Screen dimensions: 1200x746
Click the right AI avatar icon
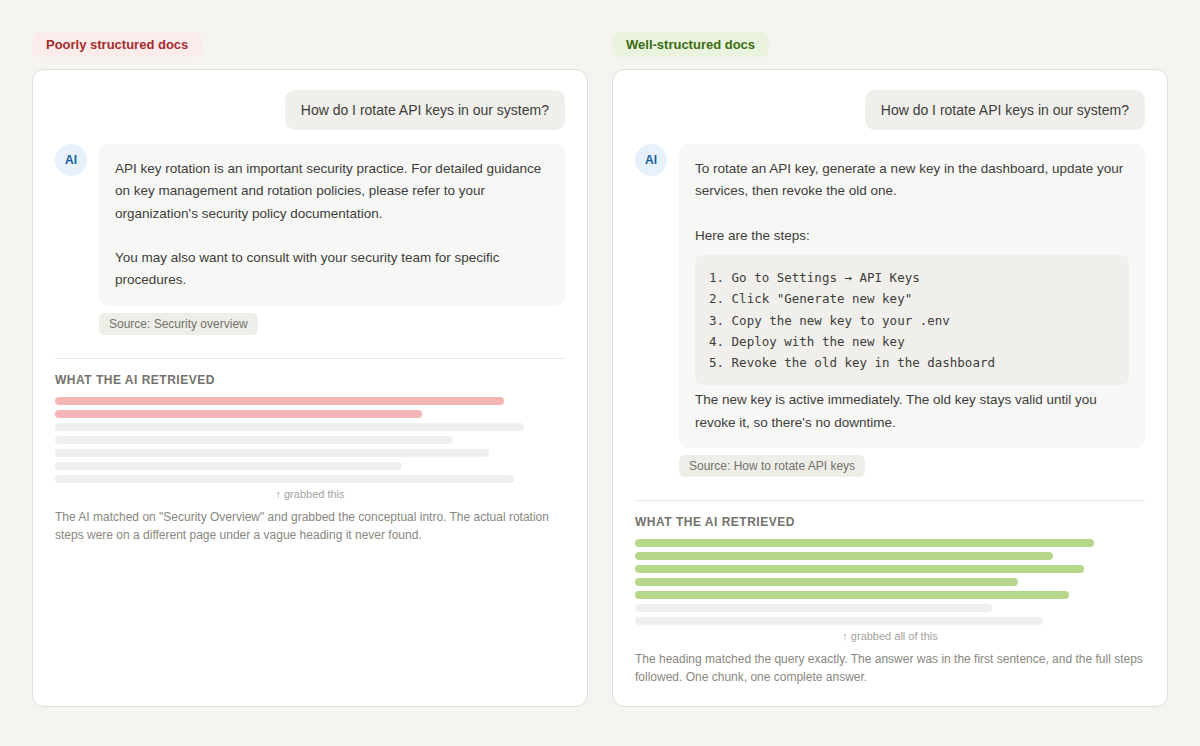(x=651, y=159)
